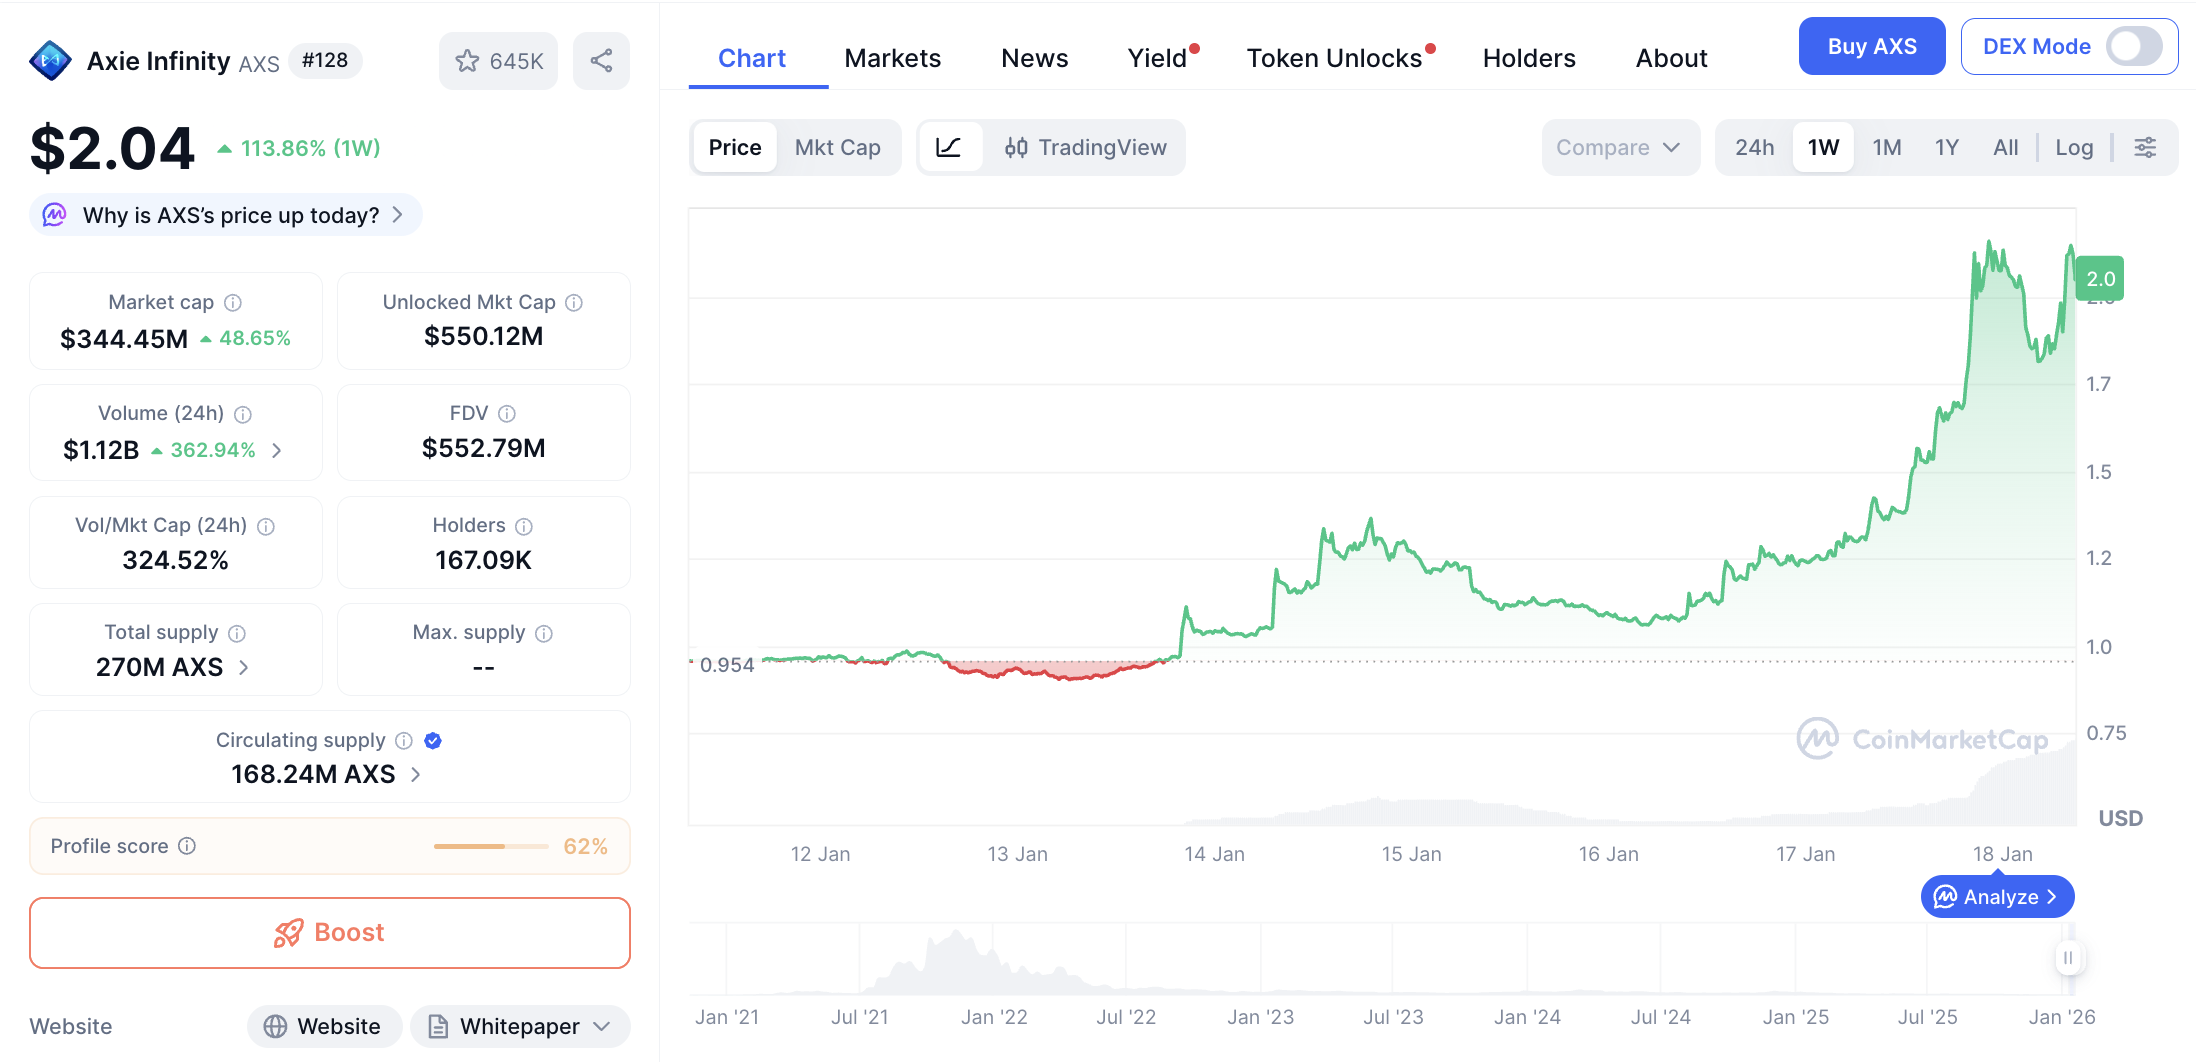Open the Markets tab
Viewport: 2196px width, 1062px height.
point(892,58)
